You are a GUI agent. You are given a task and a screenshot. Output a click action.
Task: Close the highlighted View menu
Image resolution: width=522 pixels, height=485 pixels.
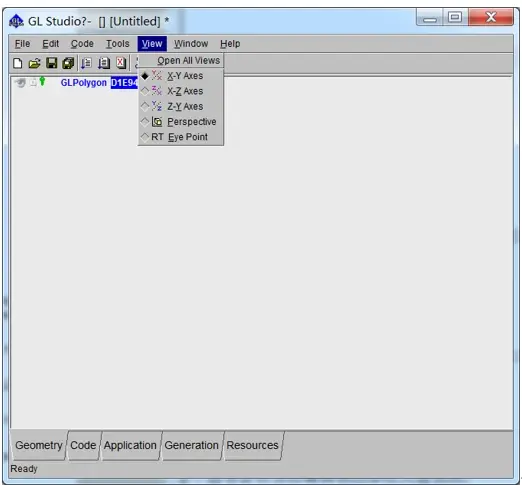(152, 44)
